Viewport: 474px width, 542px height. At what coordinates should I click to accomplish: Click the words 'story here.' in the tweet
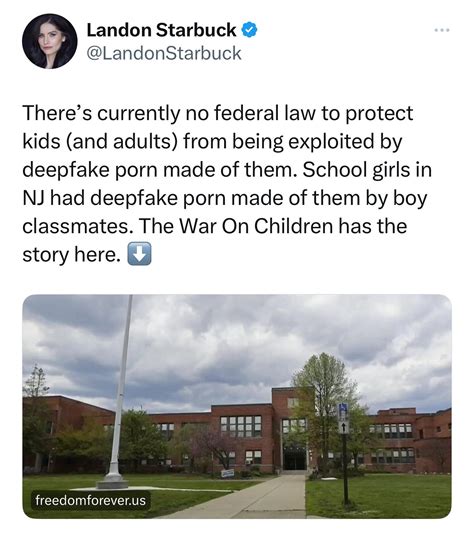72,255
